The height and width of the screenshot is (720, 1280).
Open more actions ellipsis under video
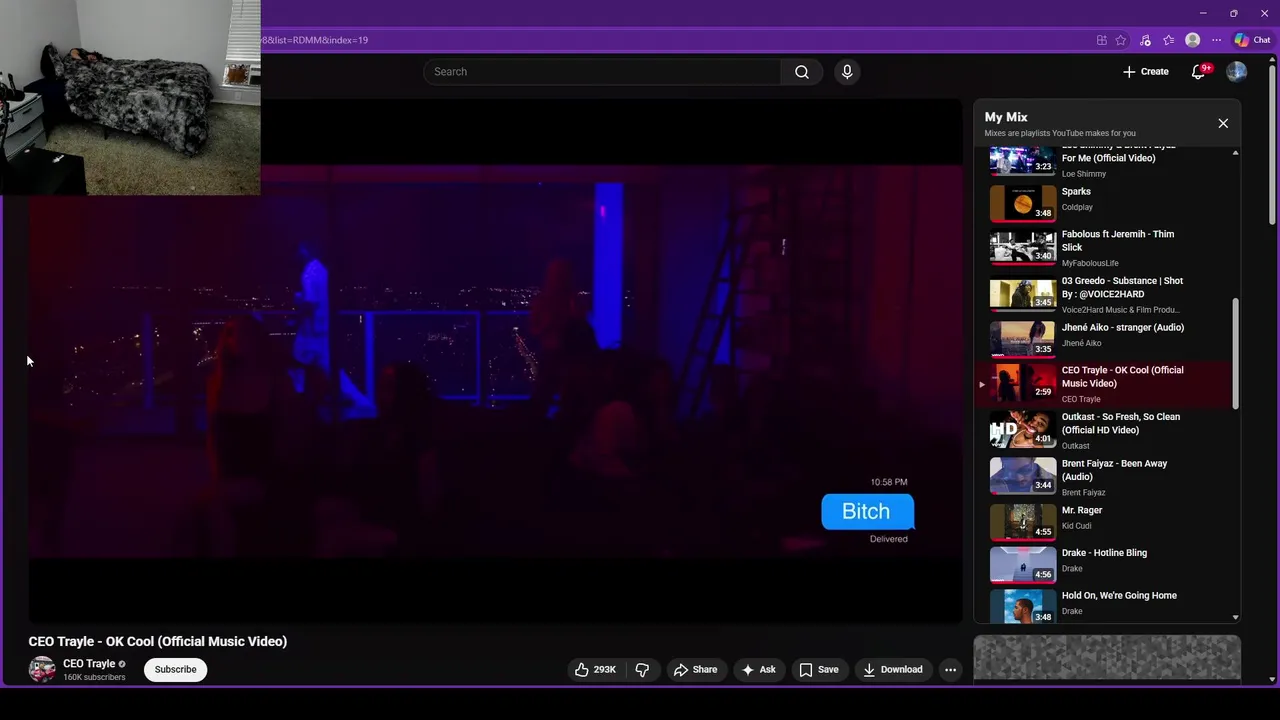point(951,670)
